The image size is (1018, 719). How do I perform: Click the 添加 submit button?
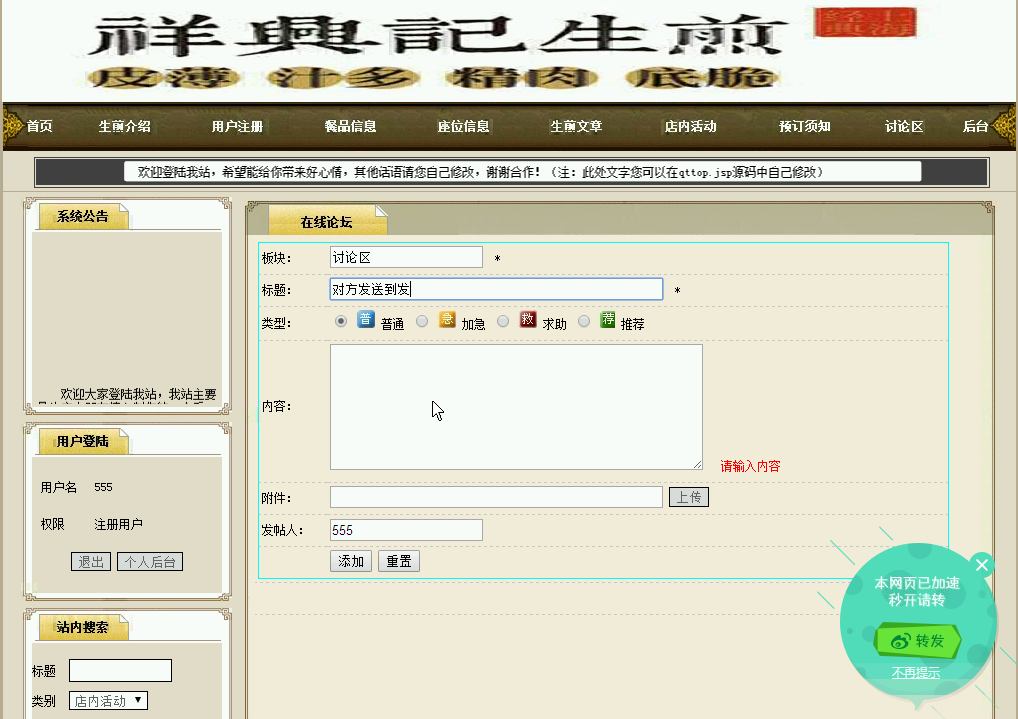point(351,561)
